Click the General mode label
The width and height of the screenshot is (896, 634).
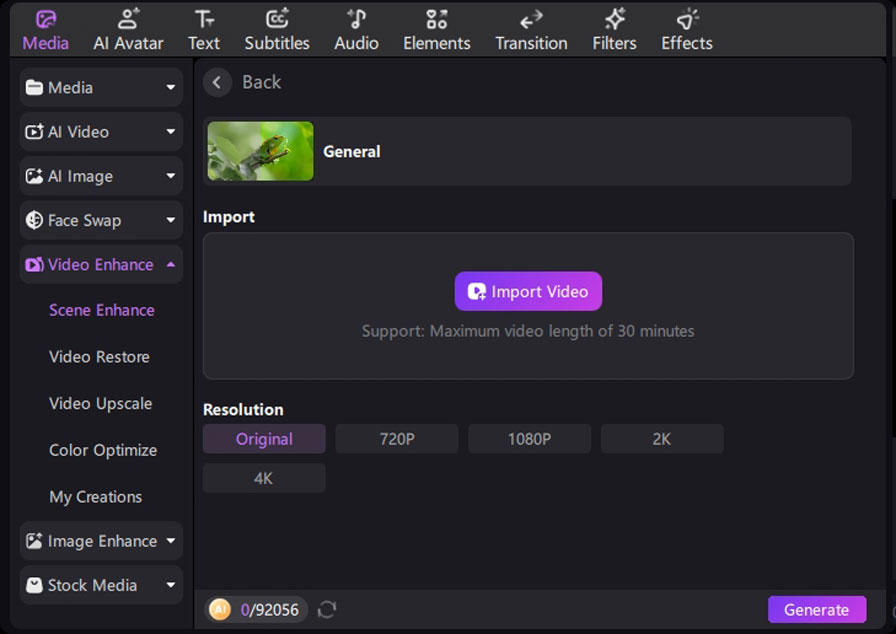pyautogui.click(x=352, y=151)
